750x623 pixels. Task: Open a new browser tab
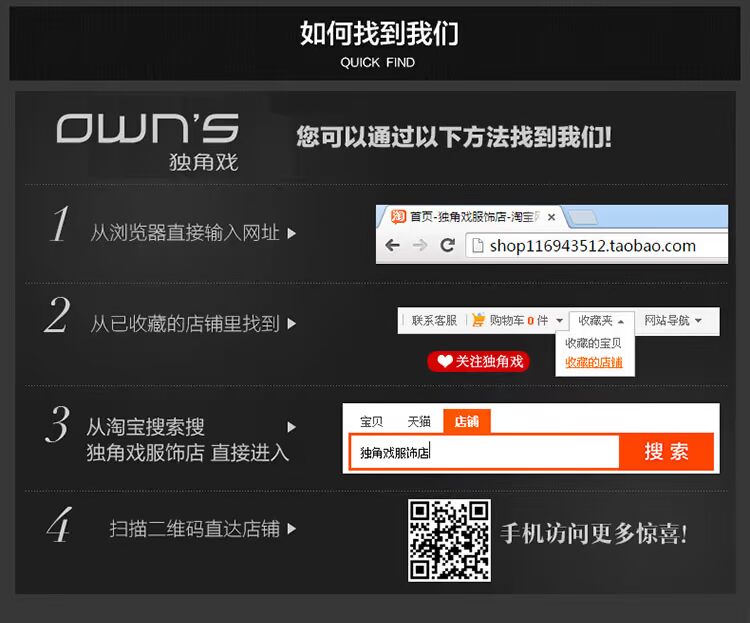coord(583,218)
